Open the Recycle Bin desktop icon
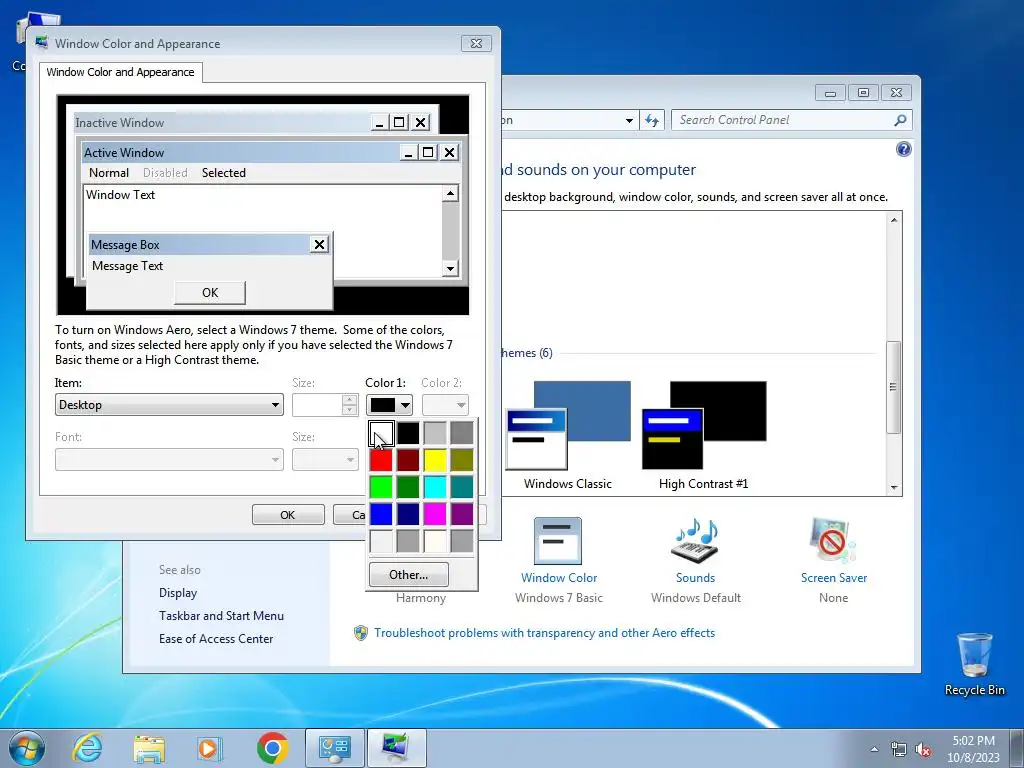Screen dimensions: 1024x768 point(974,664)
